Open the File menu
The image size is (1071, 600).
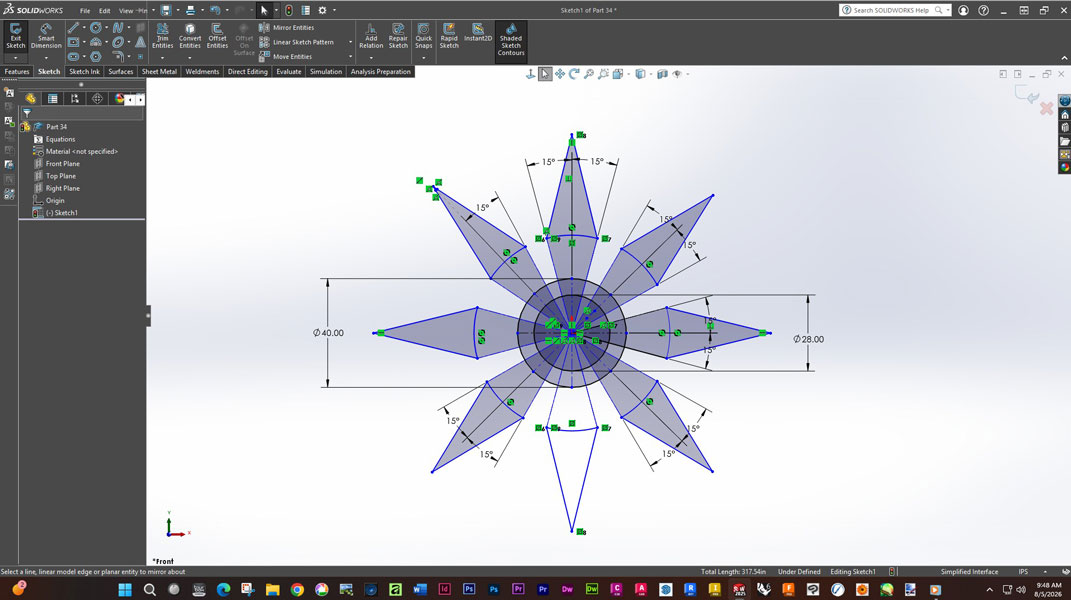pyautogui.click(x=85, y=11)
